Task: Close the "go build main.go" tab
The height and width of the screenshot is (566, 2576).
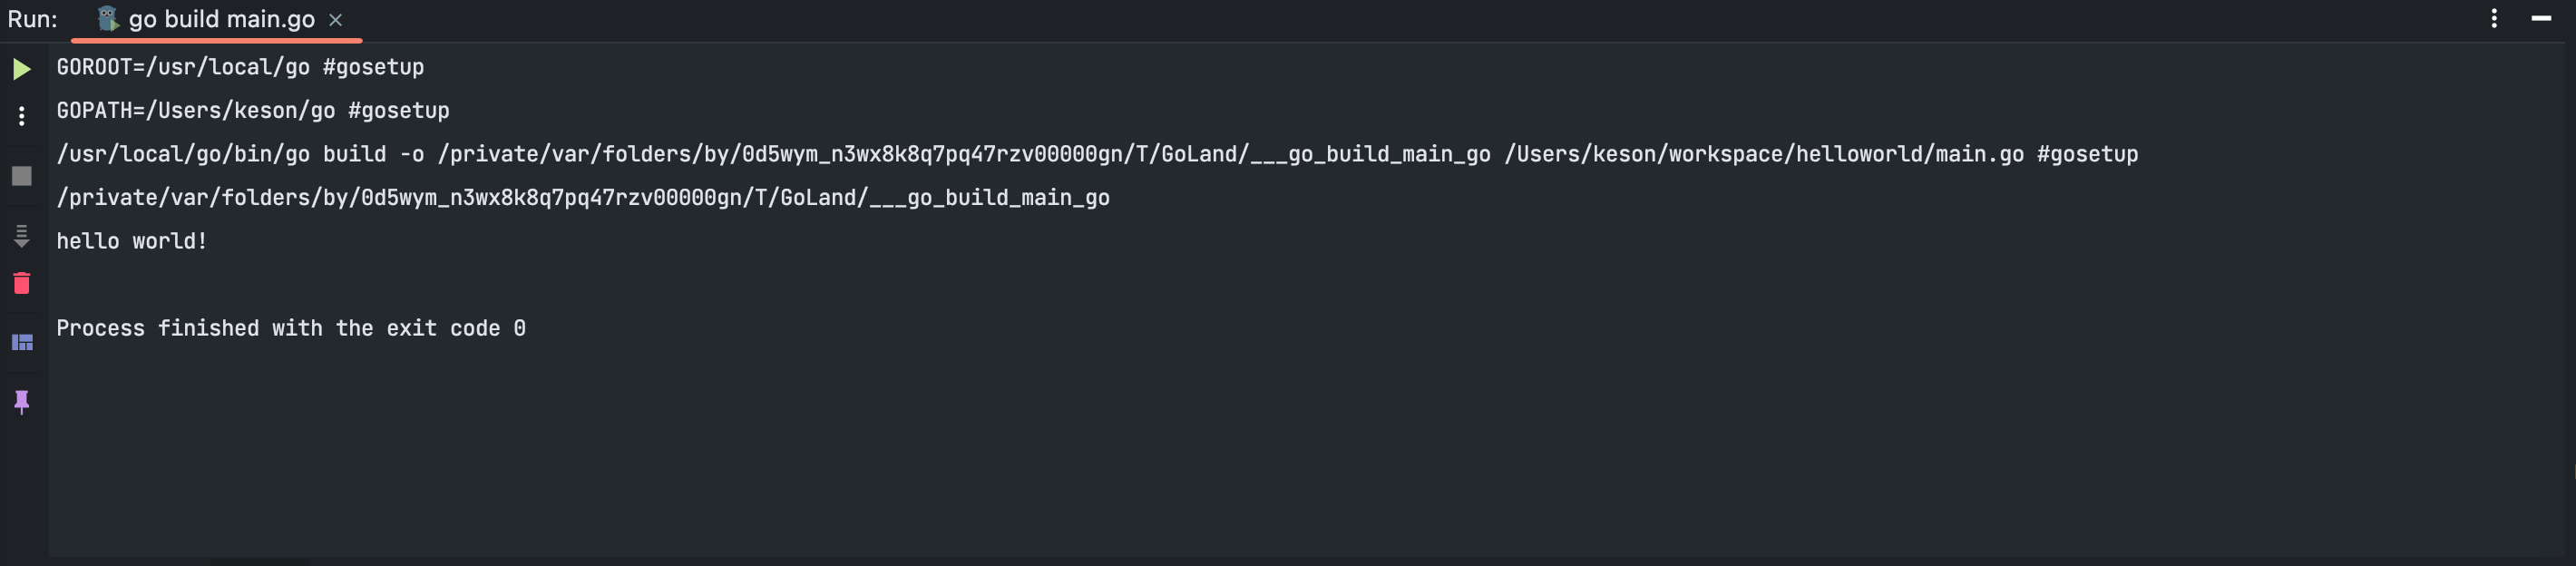Action: click(x=336, y=20)
